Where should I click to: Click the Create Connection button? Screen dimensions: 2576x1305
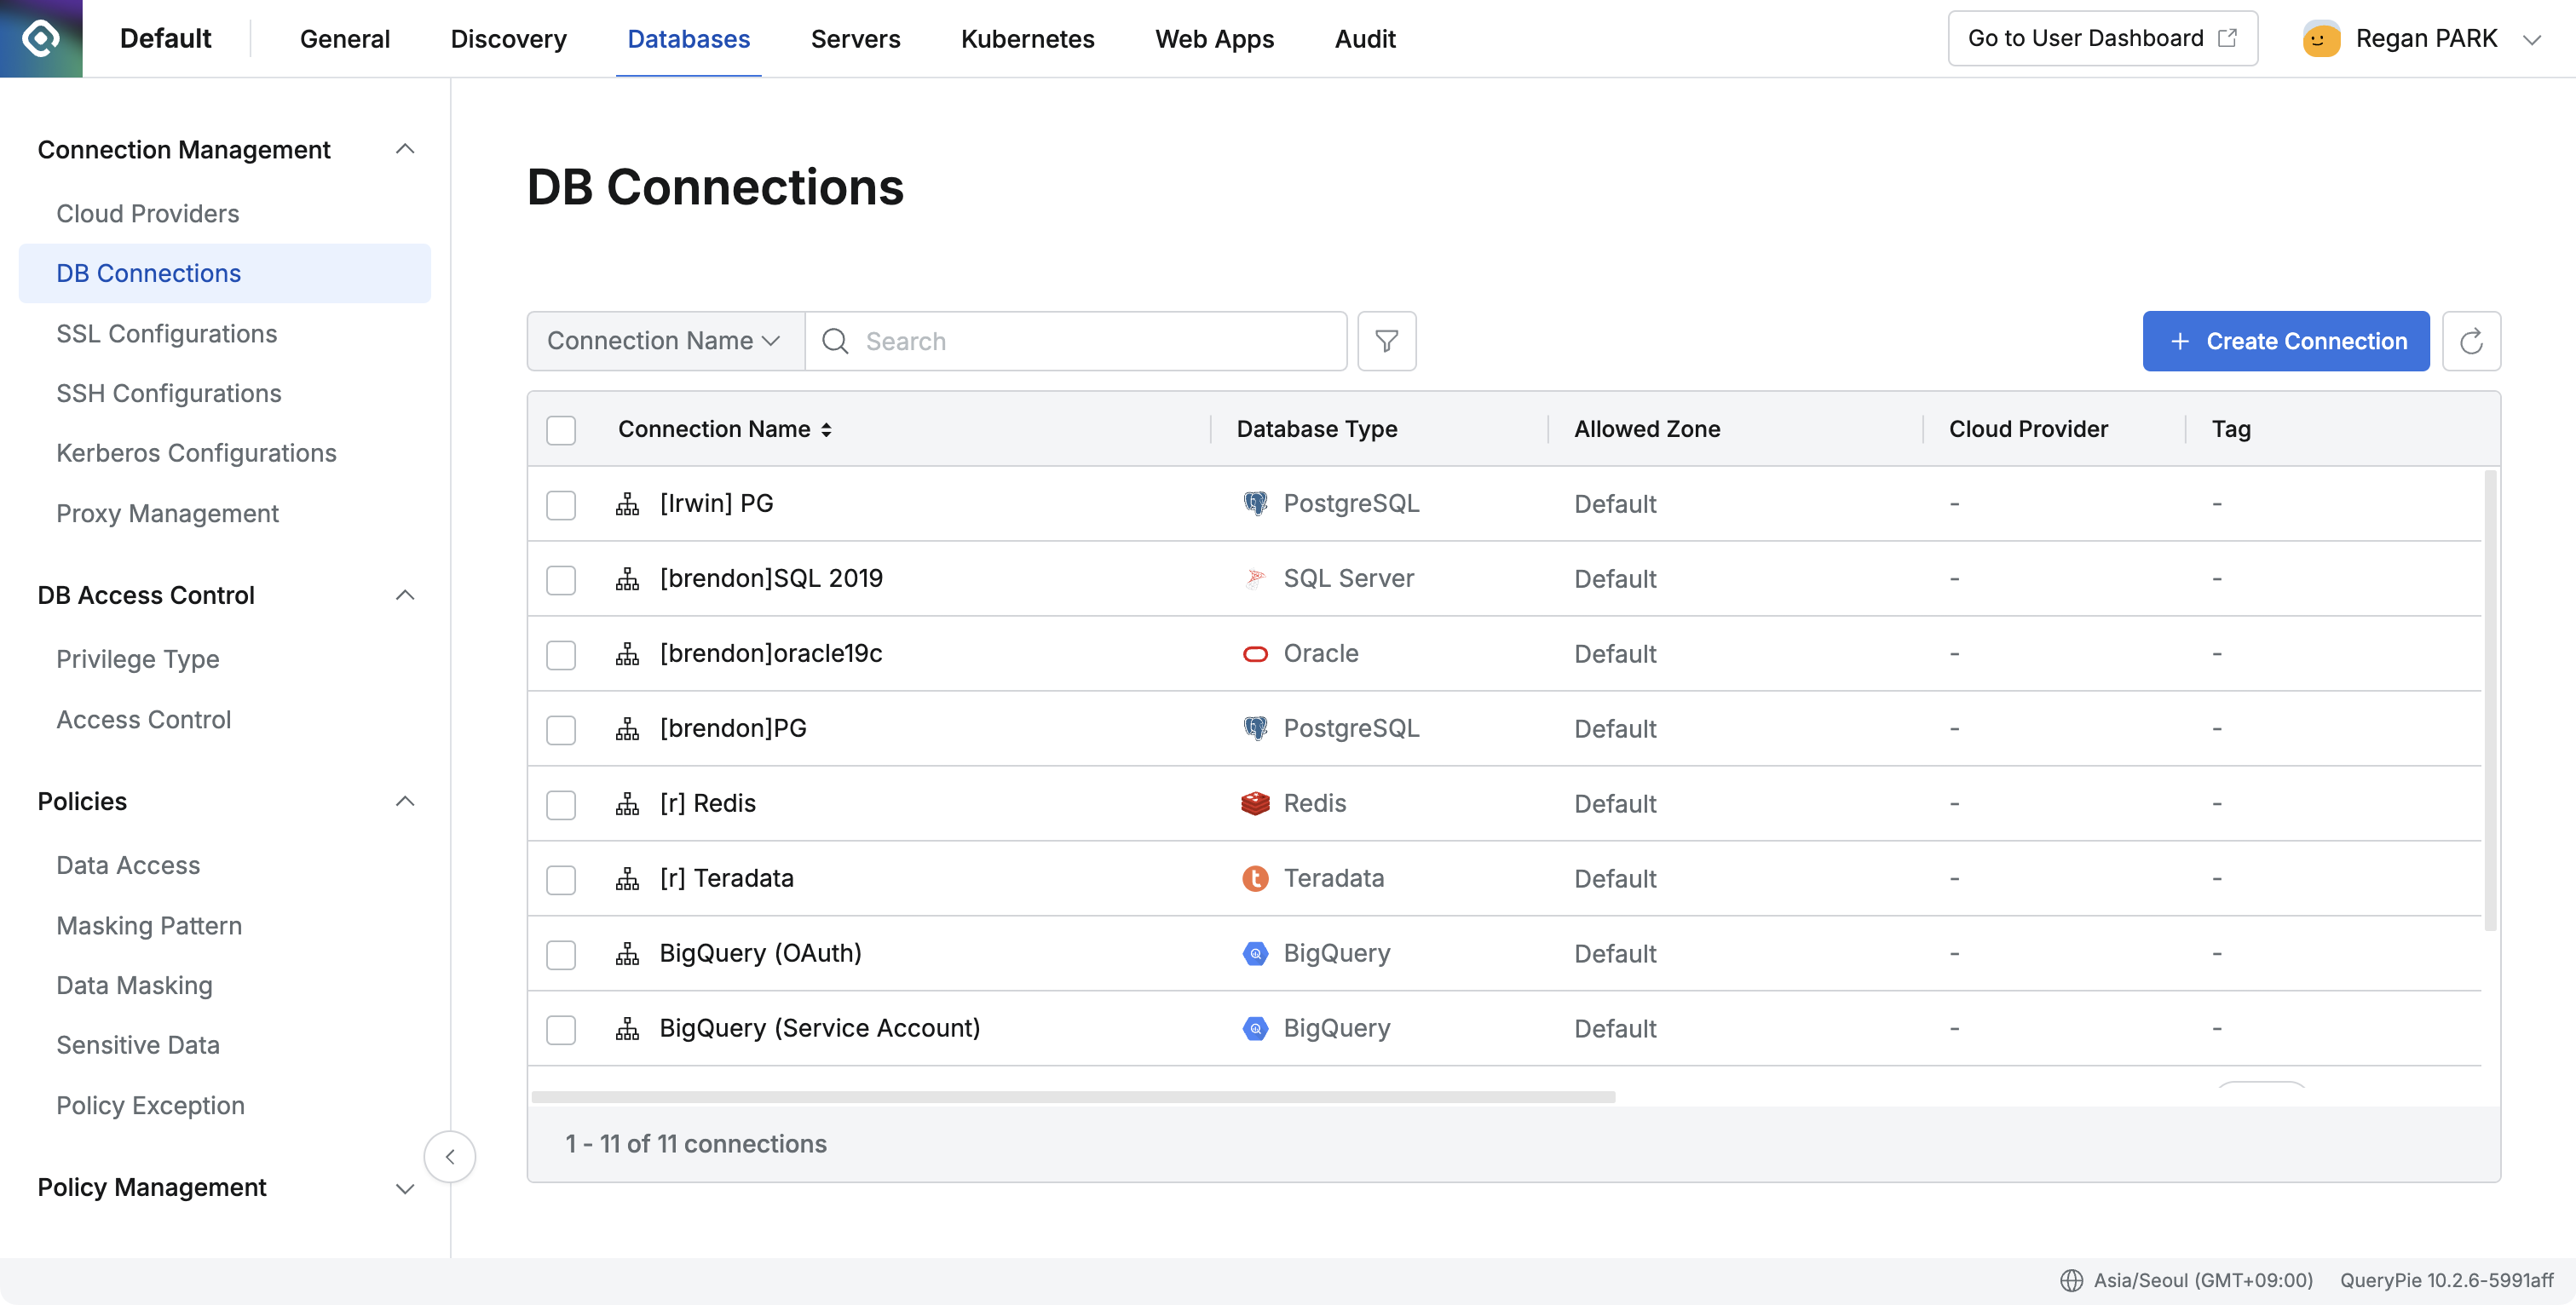tap(2286, 341)
